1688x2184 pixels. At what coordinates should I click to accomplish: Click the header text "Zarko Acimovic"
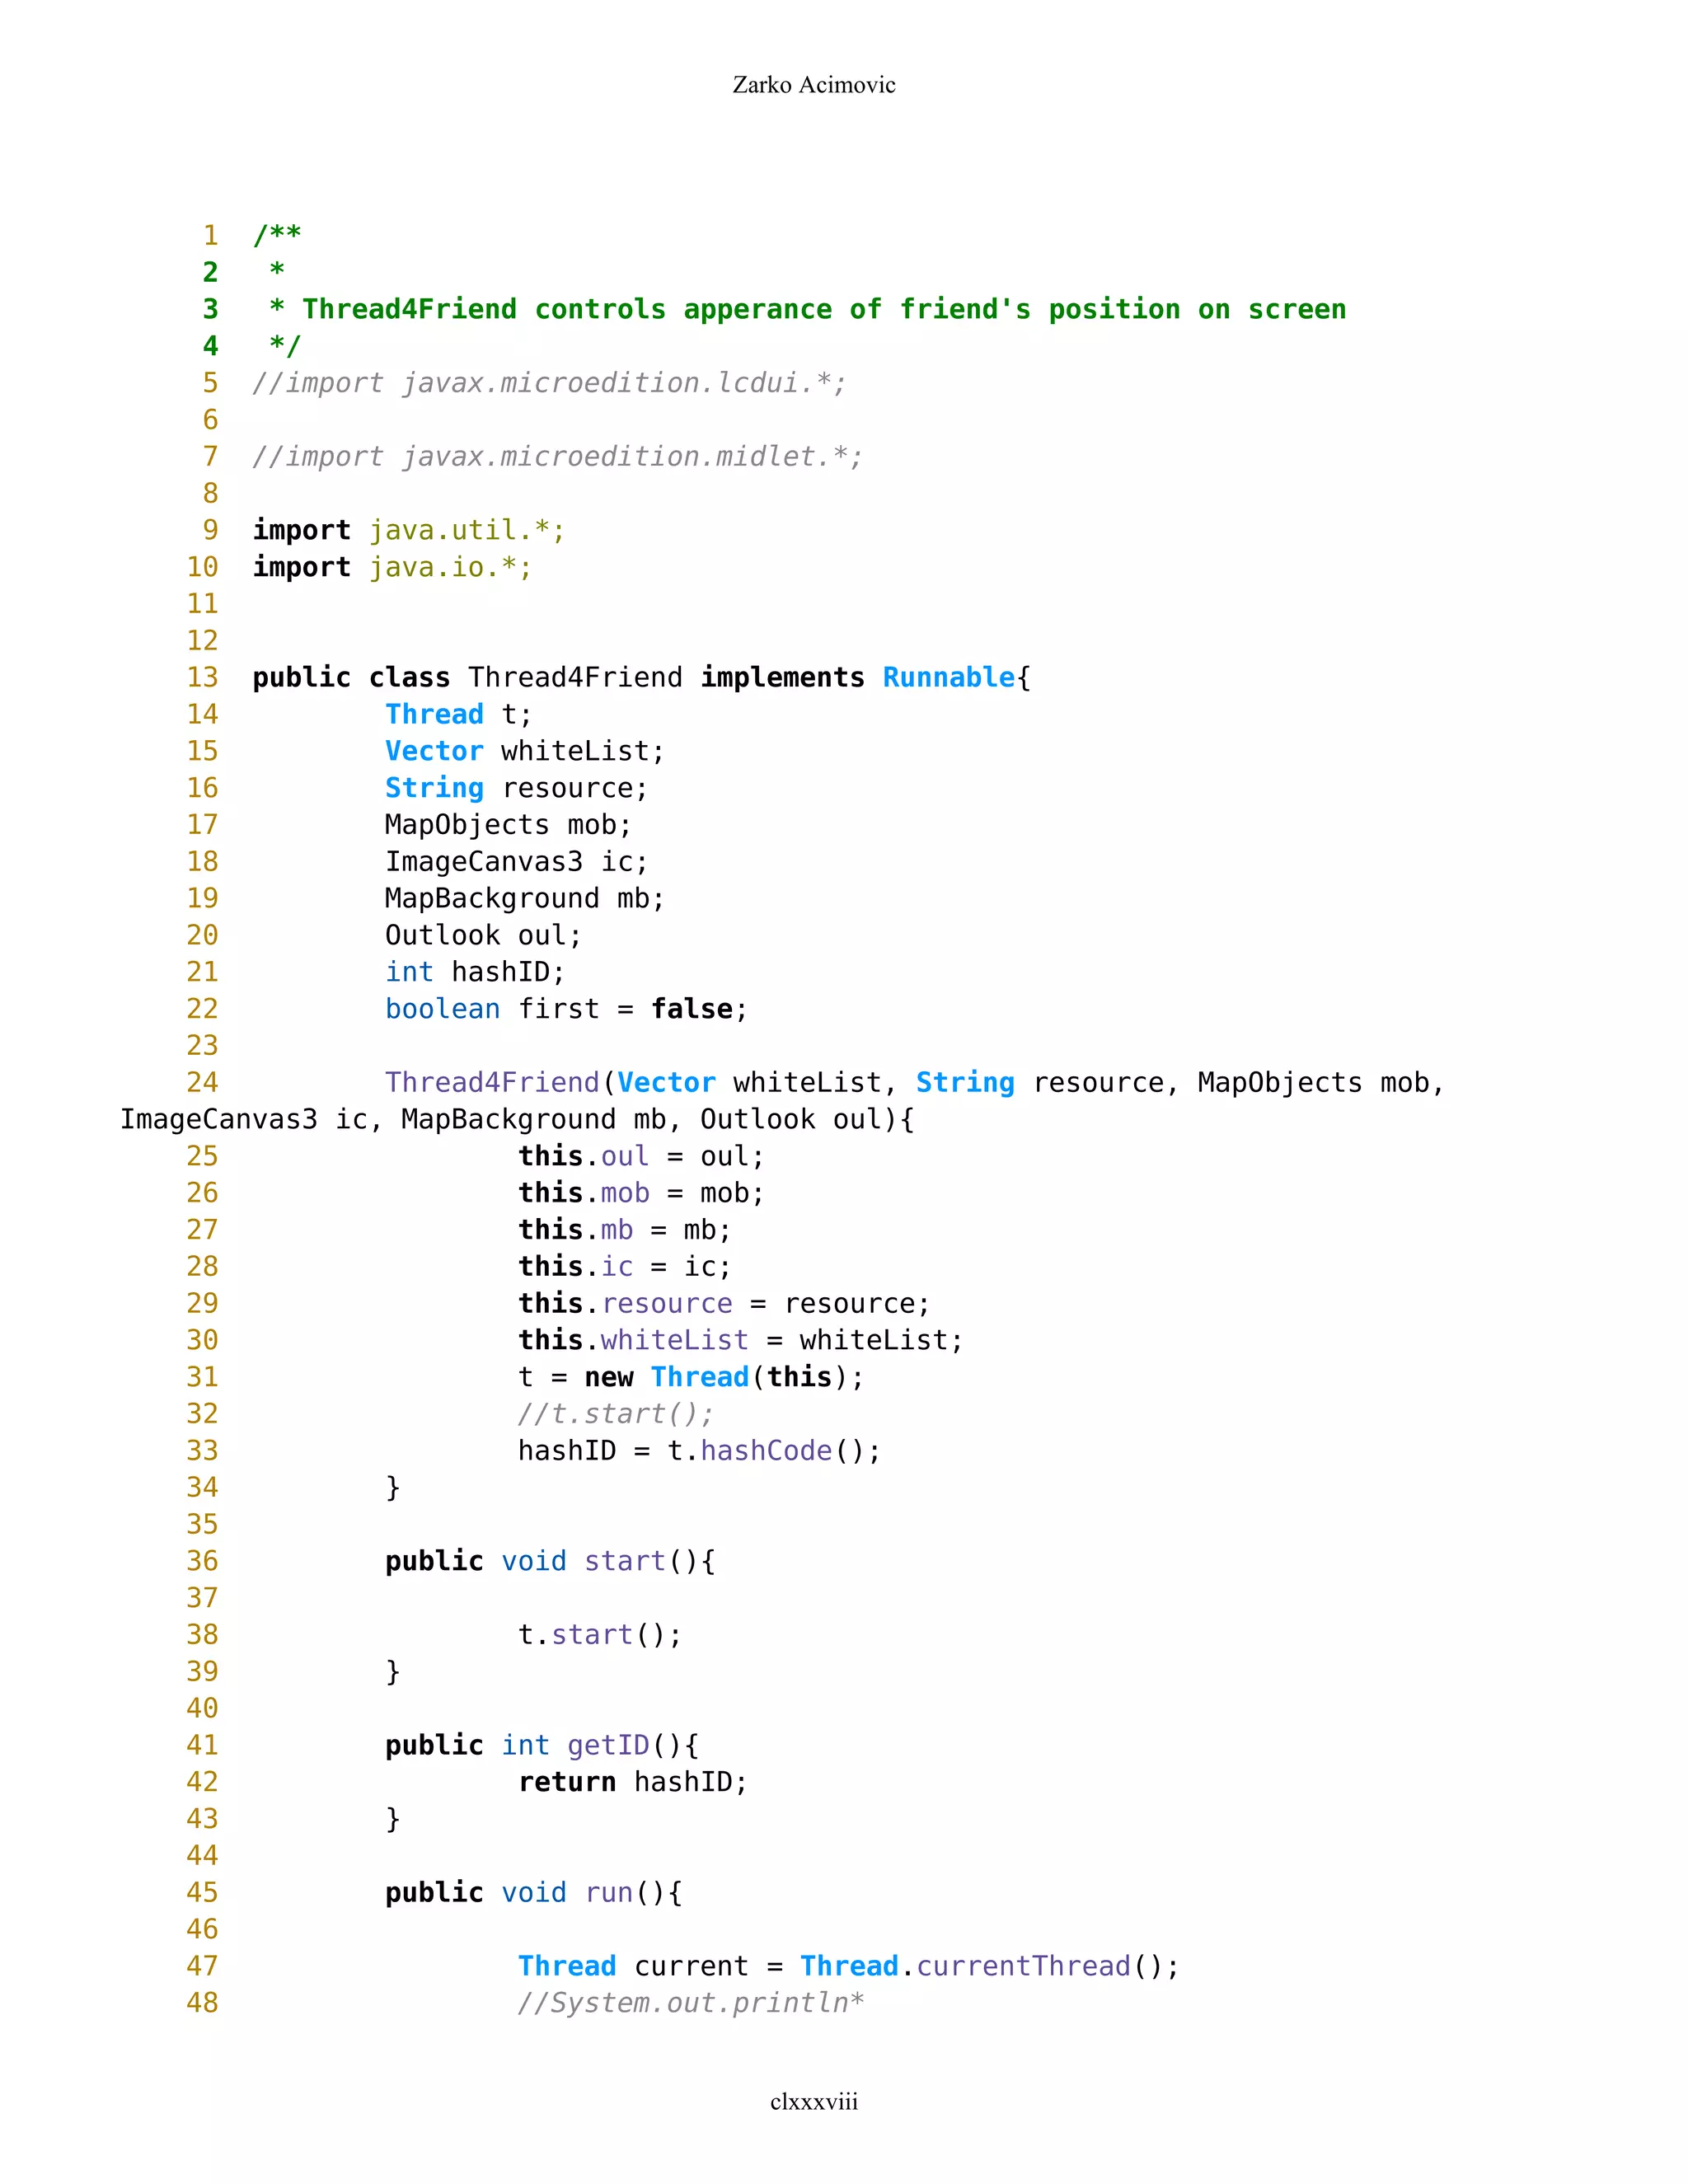tap(814, 85)
